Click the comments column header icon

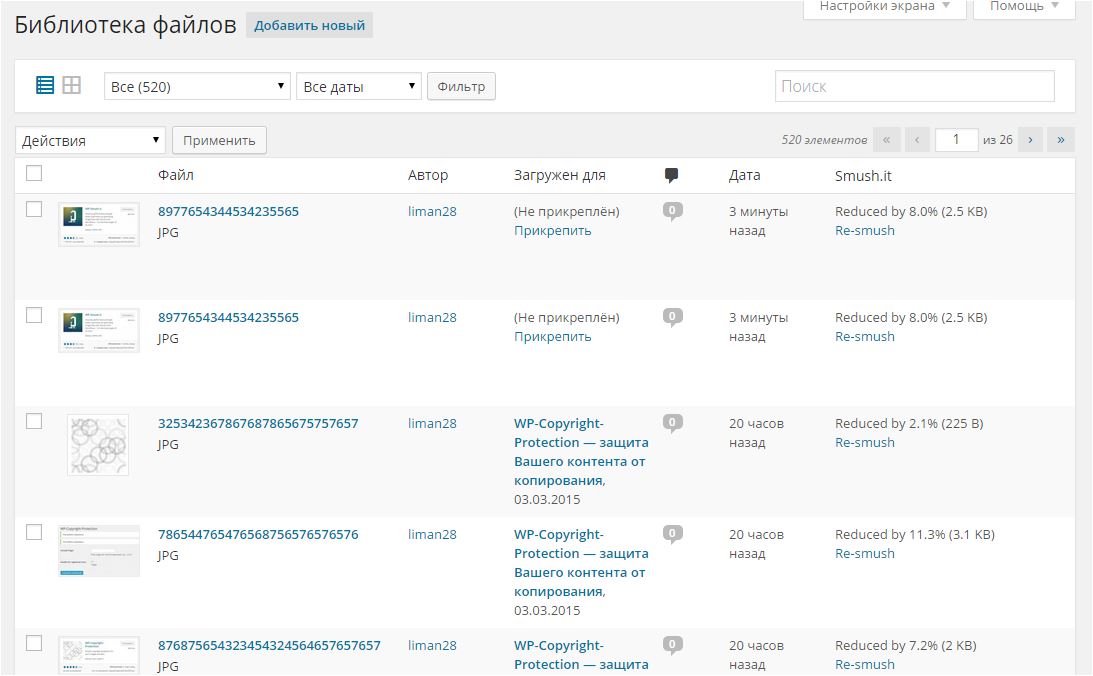pyautogui.click(x=671, y=175)
